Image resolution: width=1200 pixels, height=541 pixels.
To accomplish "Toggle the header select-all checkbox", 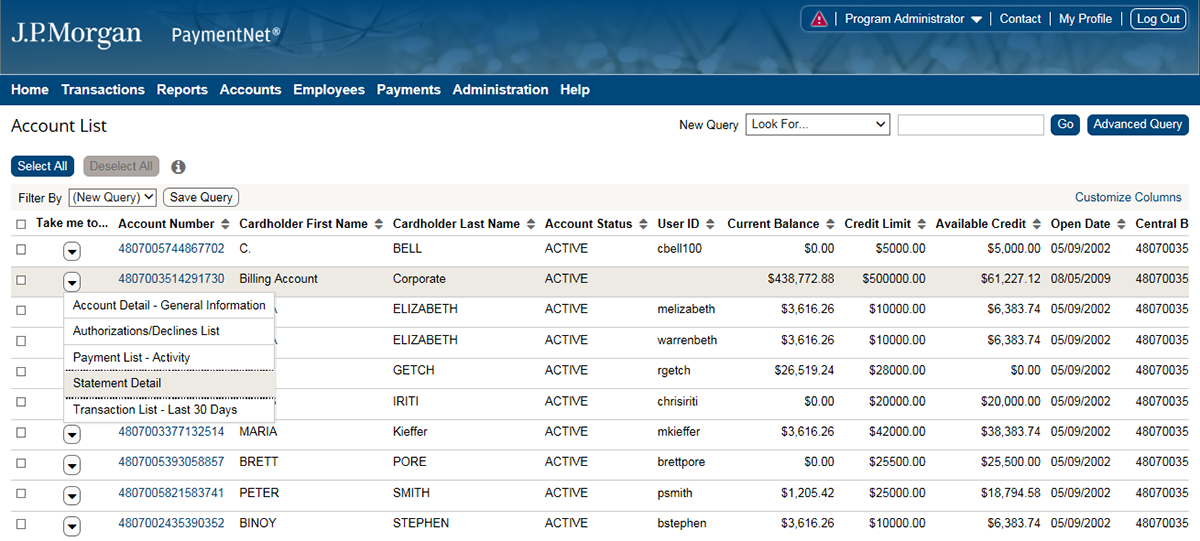I will [21, 224].
